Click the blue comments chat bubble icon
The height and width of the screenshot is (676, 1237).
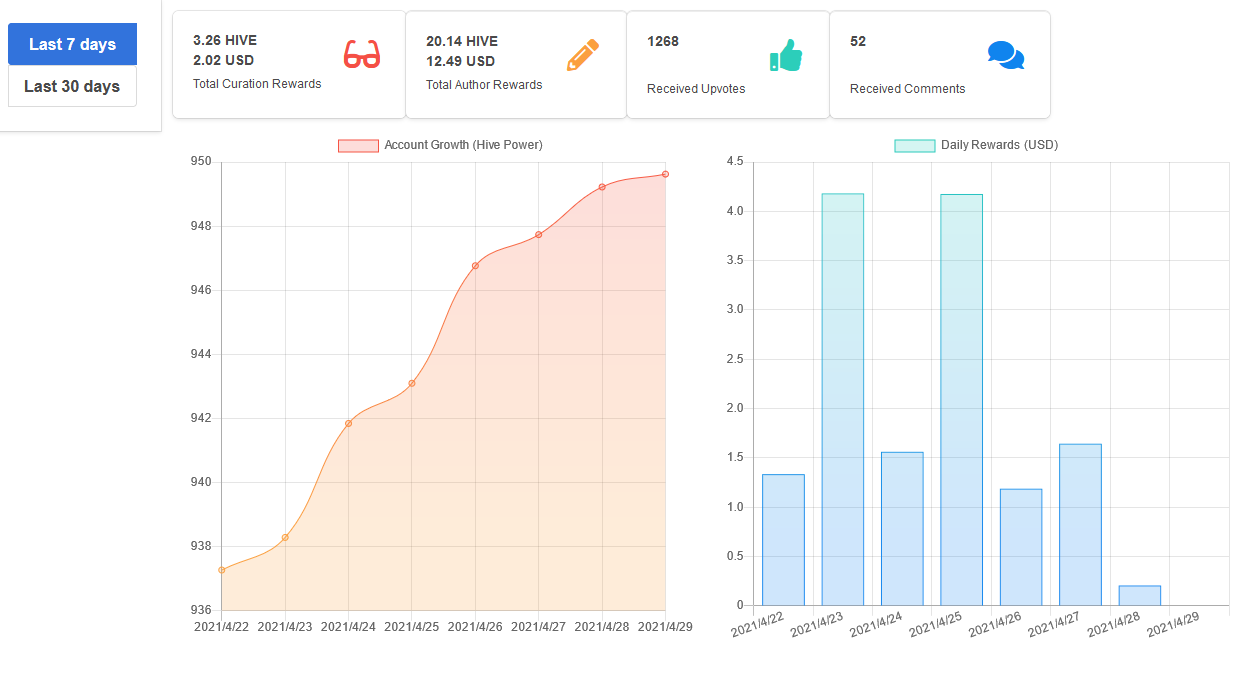tap(1006, 55)
